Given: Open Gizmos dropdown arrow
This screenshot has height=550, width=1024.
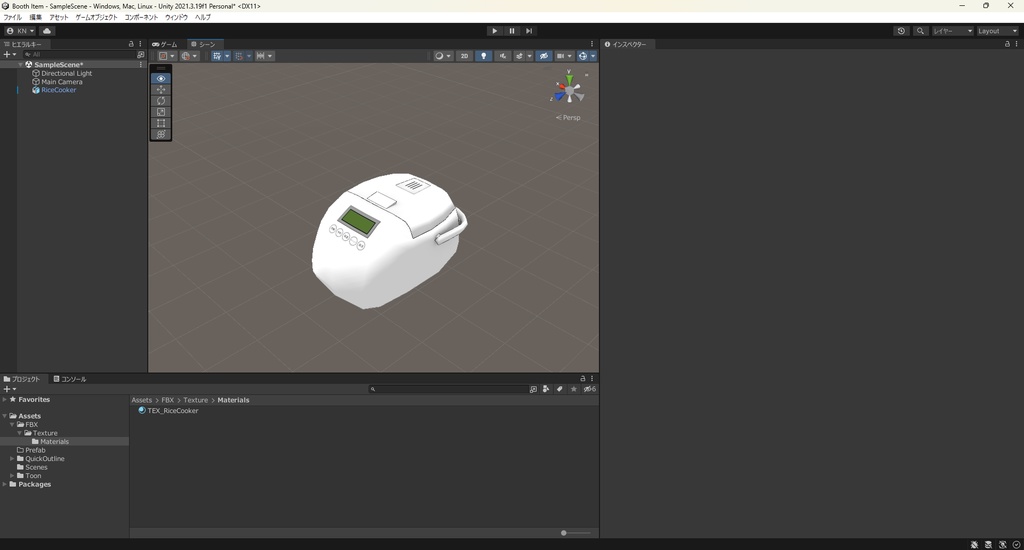Looking at the screenshot, I should (x=593, y=56).
